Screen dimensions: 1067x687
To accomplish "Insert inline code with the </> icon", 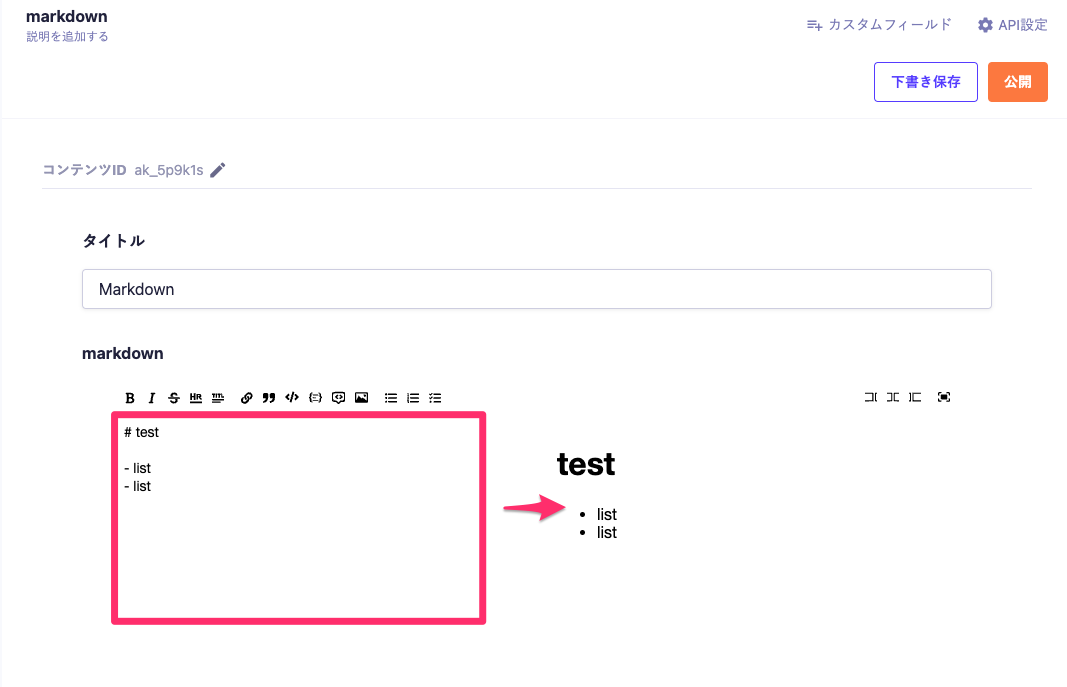I will [292, 397].
